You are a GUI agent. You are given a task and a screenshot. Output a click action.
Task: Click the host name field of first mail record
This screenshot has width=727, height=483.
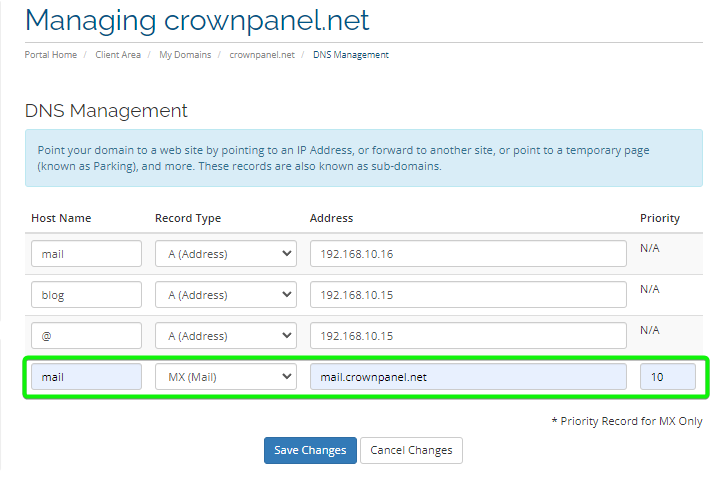[86, 254]
